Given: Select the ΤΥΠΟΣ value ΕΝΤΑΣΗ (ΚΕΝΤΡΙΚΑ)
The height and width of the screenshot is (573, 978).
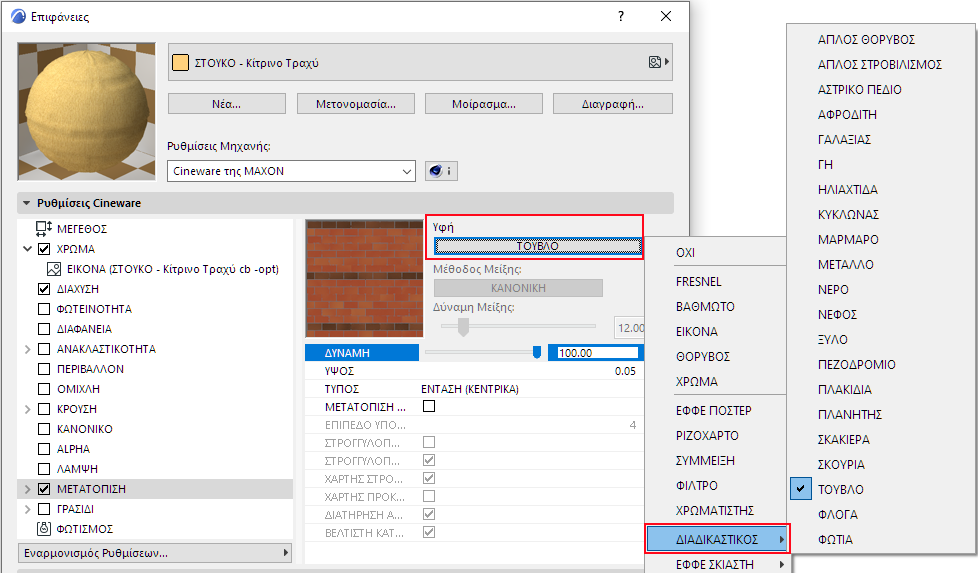Looking at the screenshot, I should point(470,389).
